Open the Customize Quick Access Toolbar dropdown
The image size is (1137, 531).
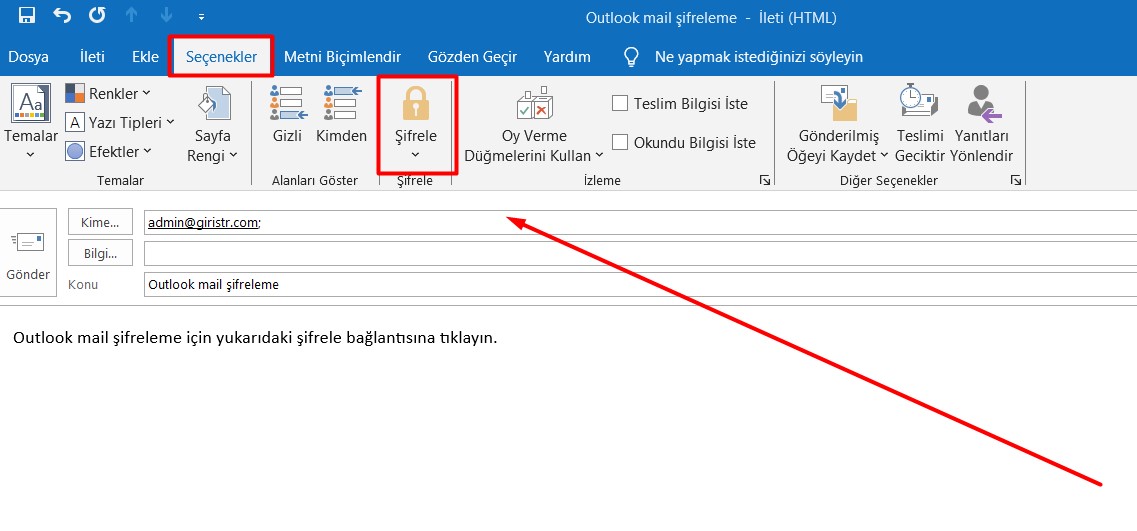[x=201, y=17]
